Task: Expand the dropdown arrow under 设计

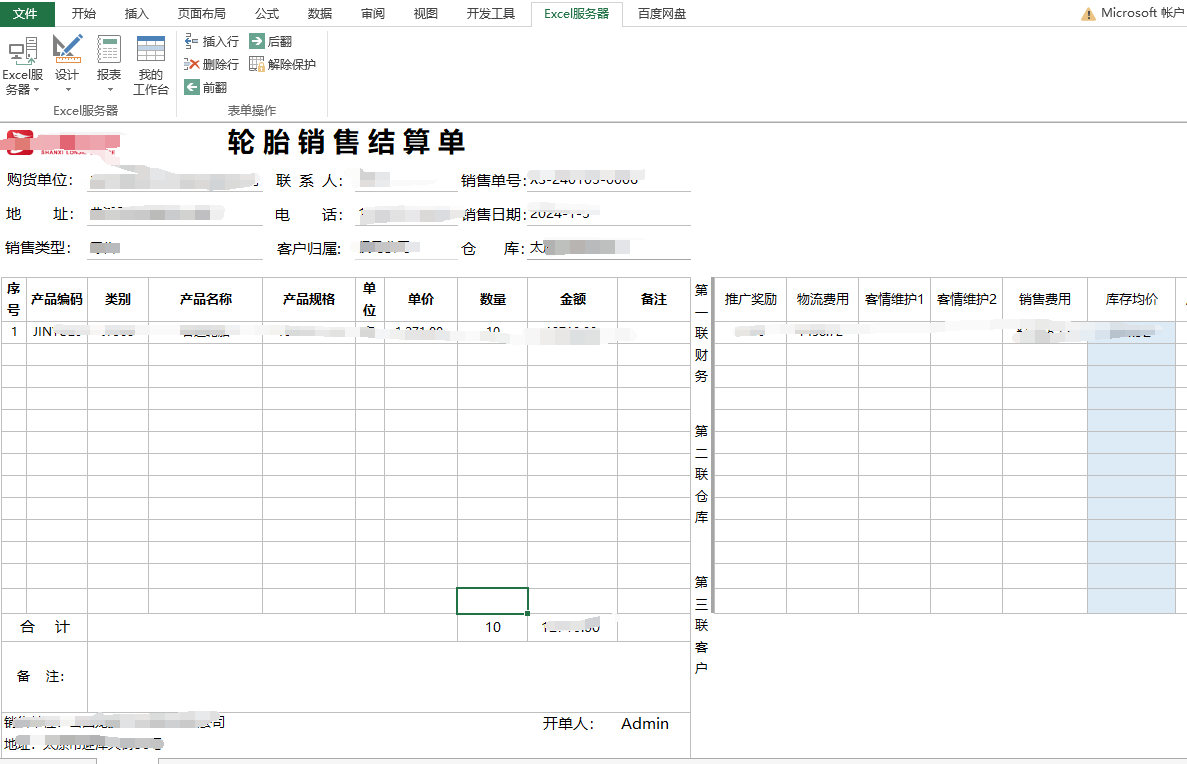Action: (67, 90)
